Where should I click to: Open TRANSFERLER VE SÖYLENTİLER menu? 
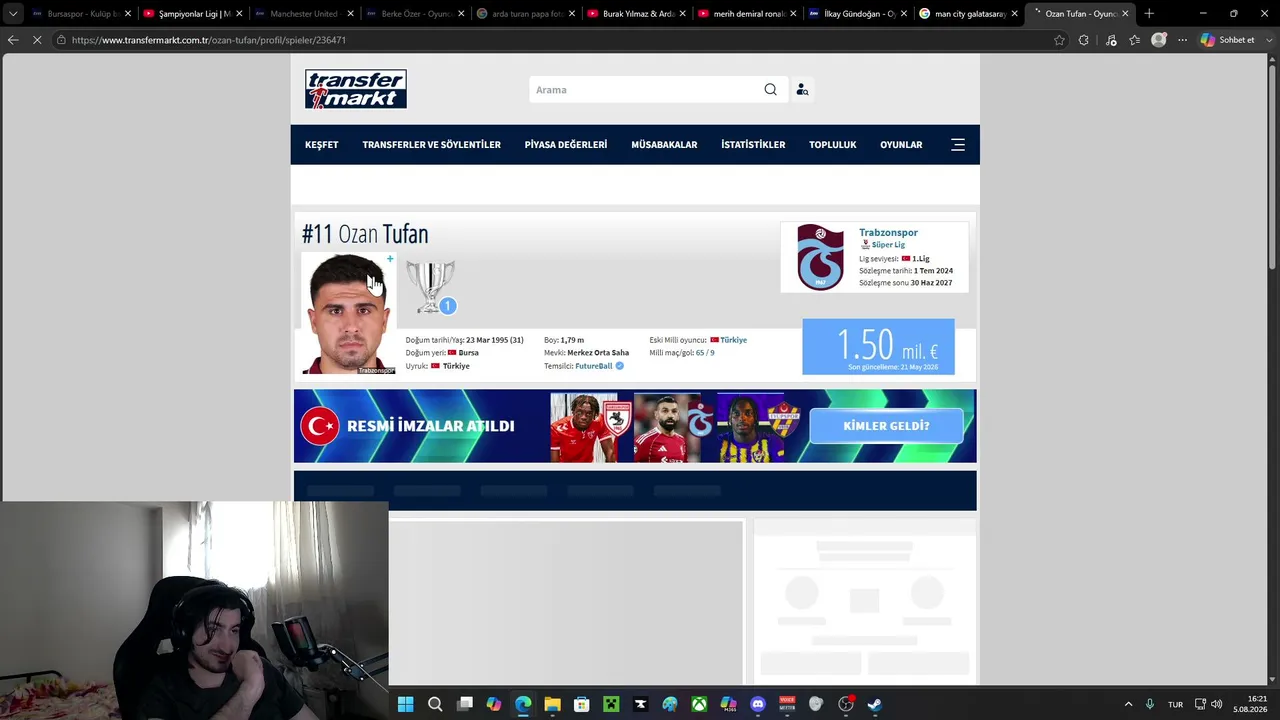[x=432, y=145]
